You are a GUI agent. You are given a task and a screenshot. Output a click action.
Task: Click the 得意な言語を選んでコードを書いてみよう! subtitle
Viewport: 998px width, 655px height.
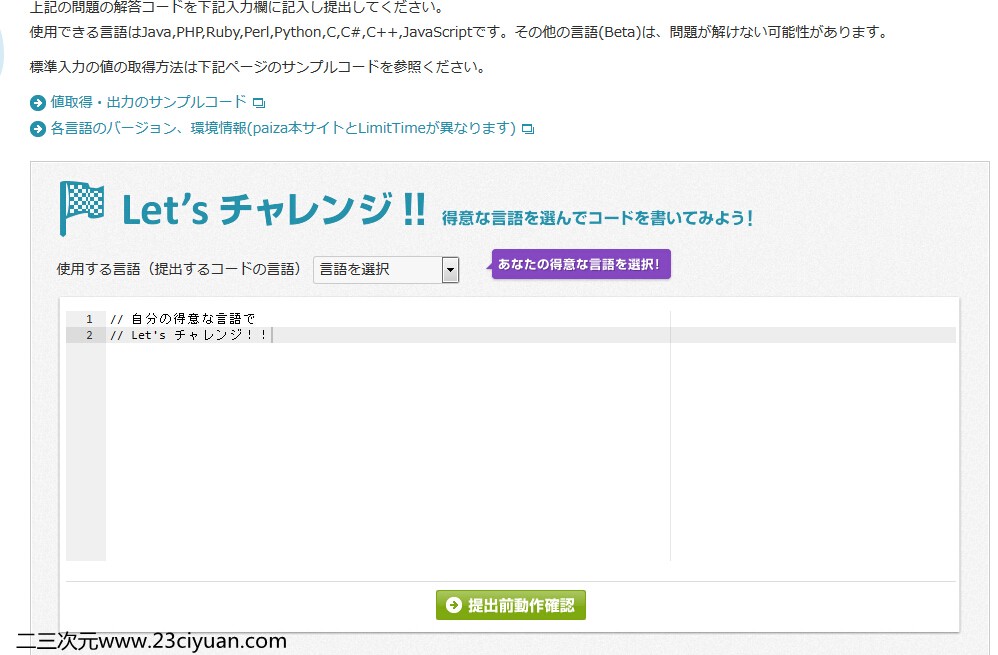tap(597, 217)
